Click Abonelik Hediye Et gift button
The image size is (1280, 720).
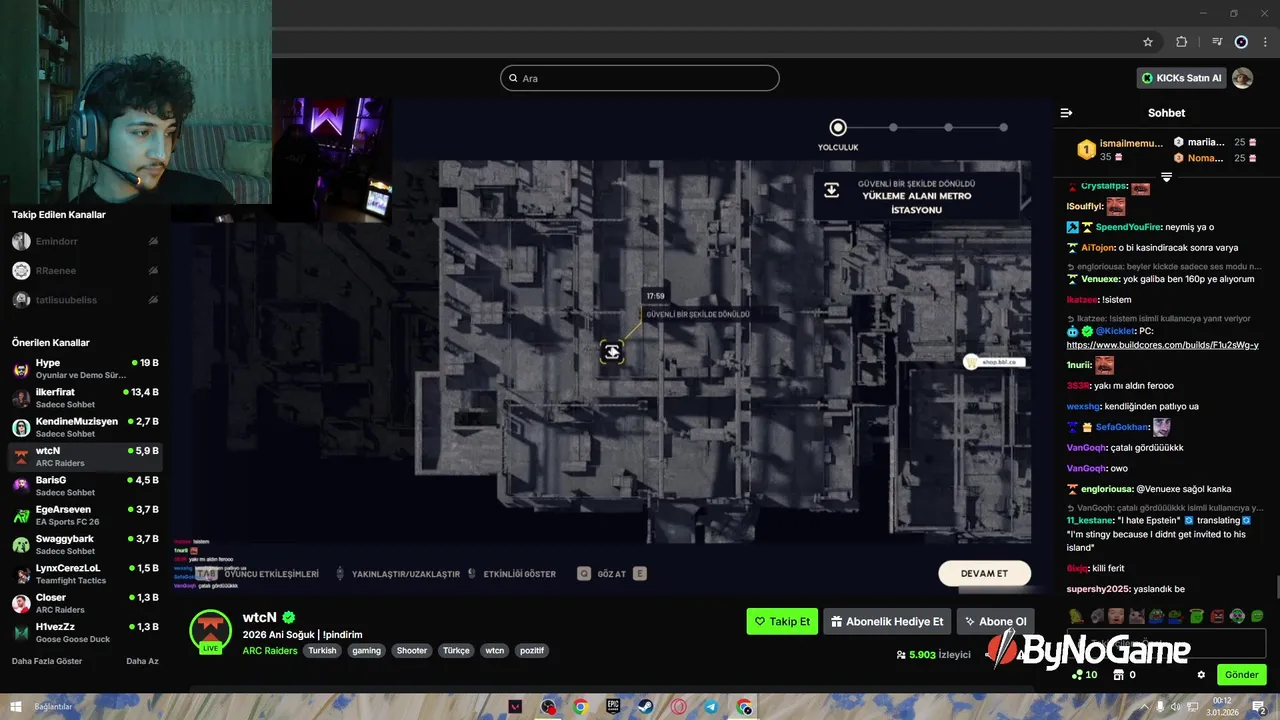[x=887, y=621]
